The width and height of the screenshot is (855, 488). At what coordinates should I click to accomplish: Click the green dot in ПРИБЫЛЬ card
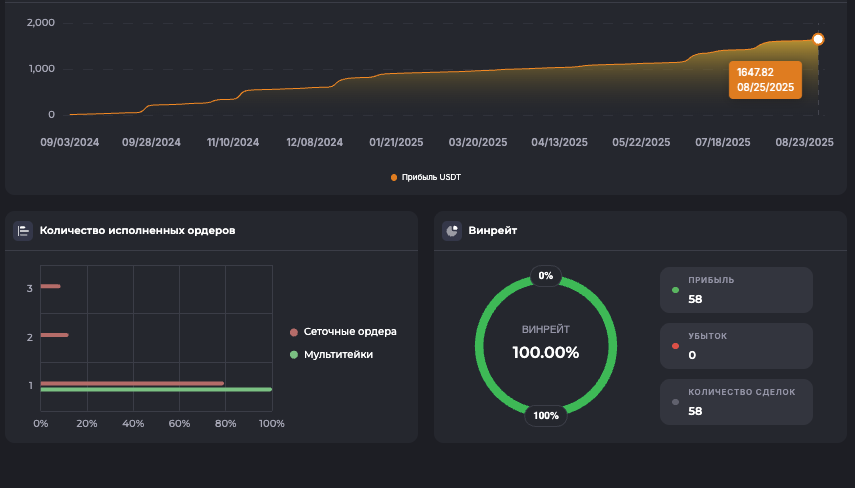click(x=676, y=291)
